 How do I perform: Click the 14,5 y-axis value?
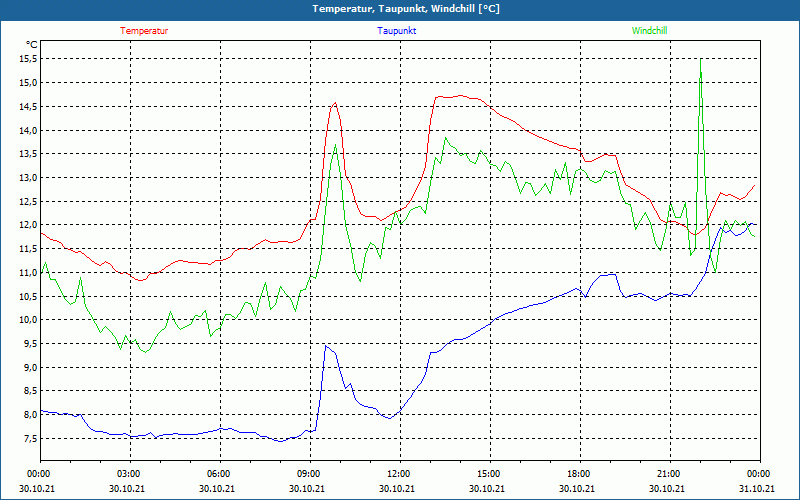click(29, 107)
